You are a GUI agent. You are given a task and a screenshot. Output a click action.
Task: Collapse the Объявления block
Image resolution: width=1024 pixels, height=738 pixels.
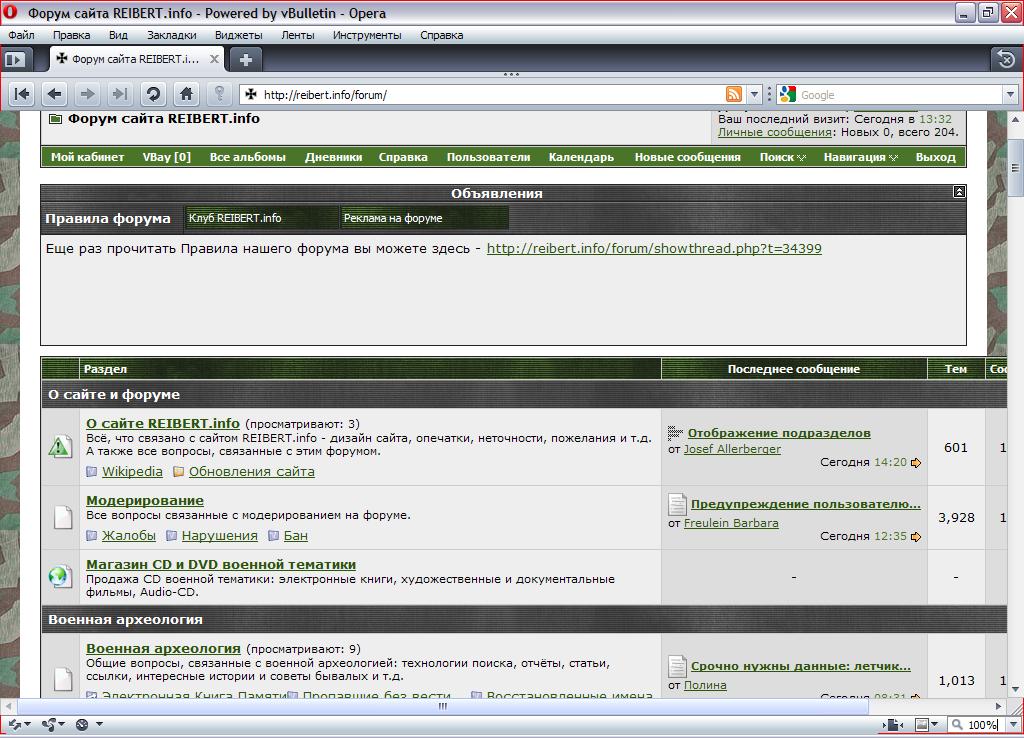pos(959,191)
